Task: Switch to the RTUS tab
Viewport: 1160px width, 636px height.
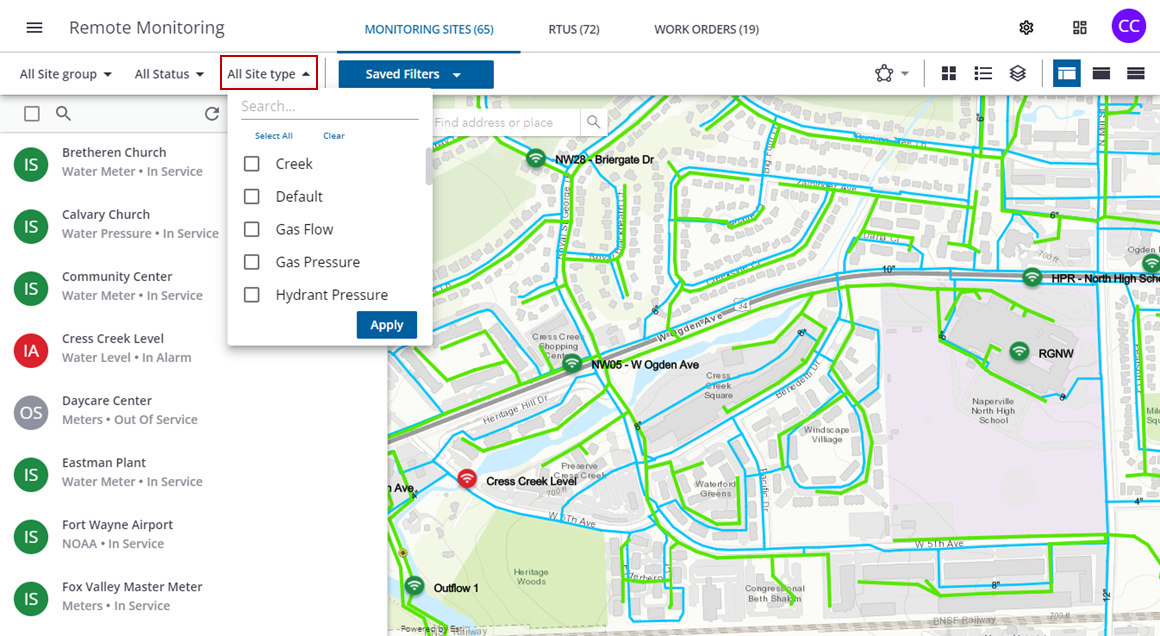Action: pyautogui.click(x=573, y=29)
